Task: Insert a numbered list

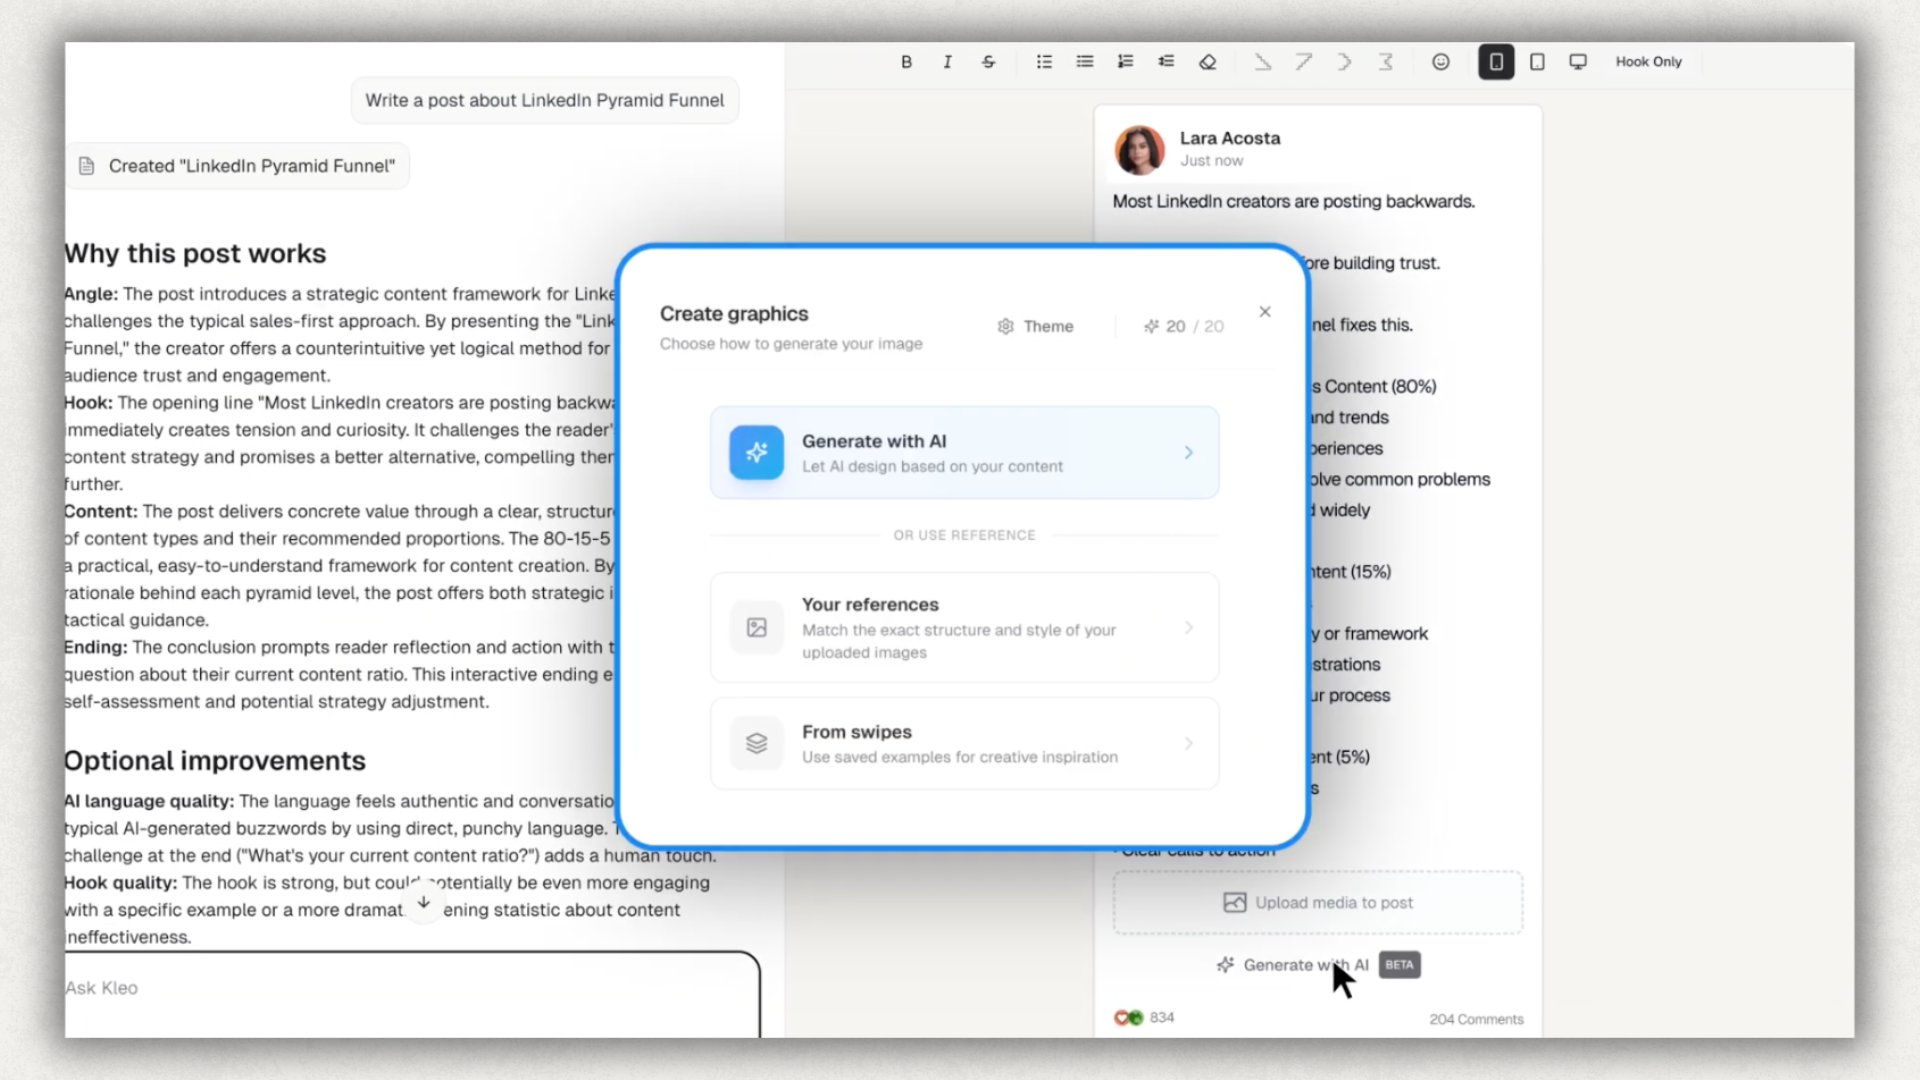Action: click(x=1125, y=62)
